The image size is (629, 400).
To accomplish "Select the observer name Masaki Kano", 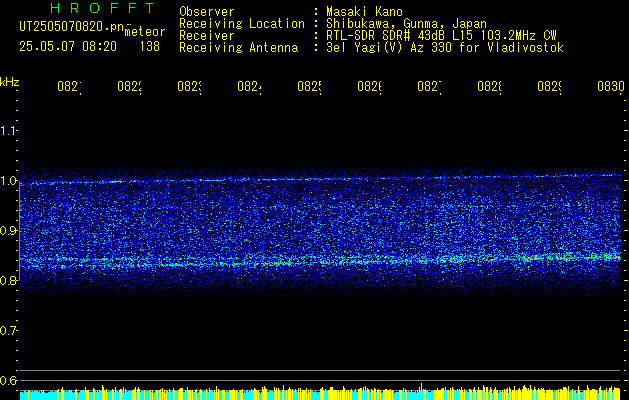I will tap(364, 12).
